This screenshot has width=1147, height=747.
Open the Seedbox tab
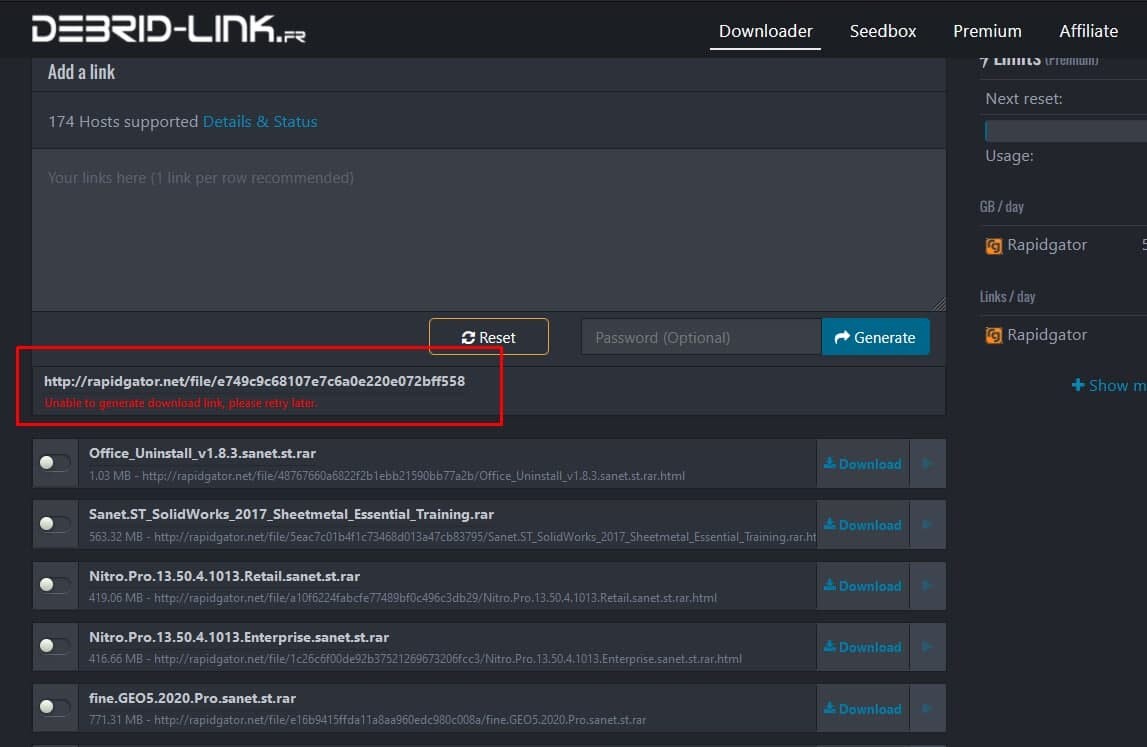[882, 31]
